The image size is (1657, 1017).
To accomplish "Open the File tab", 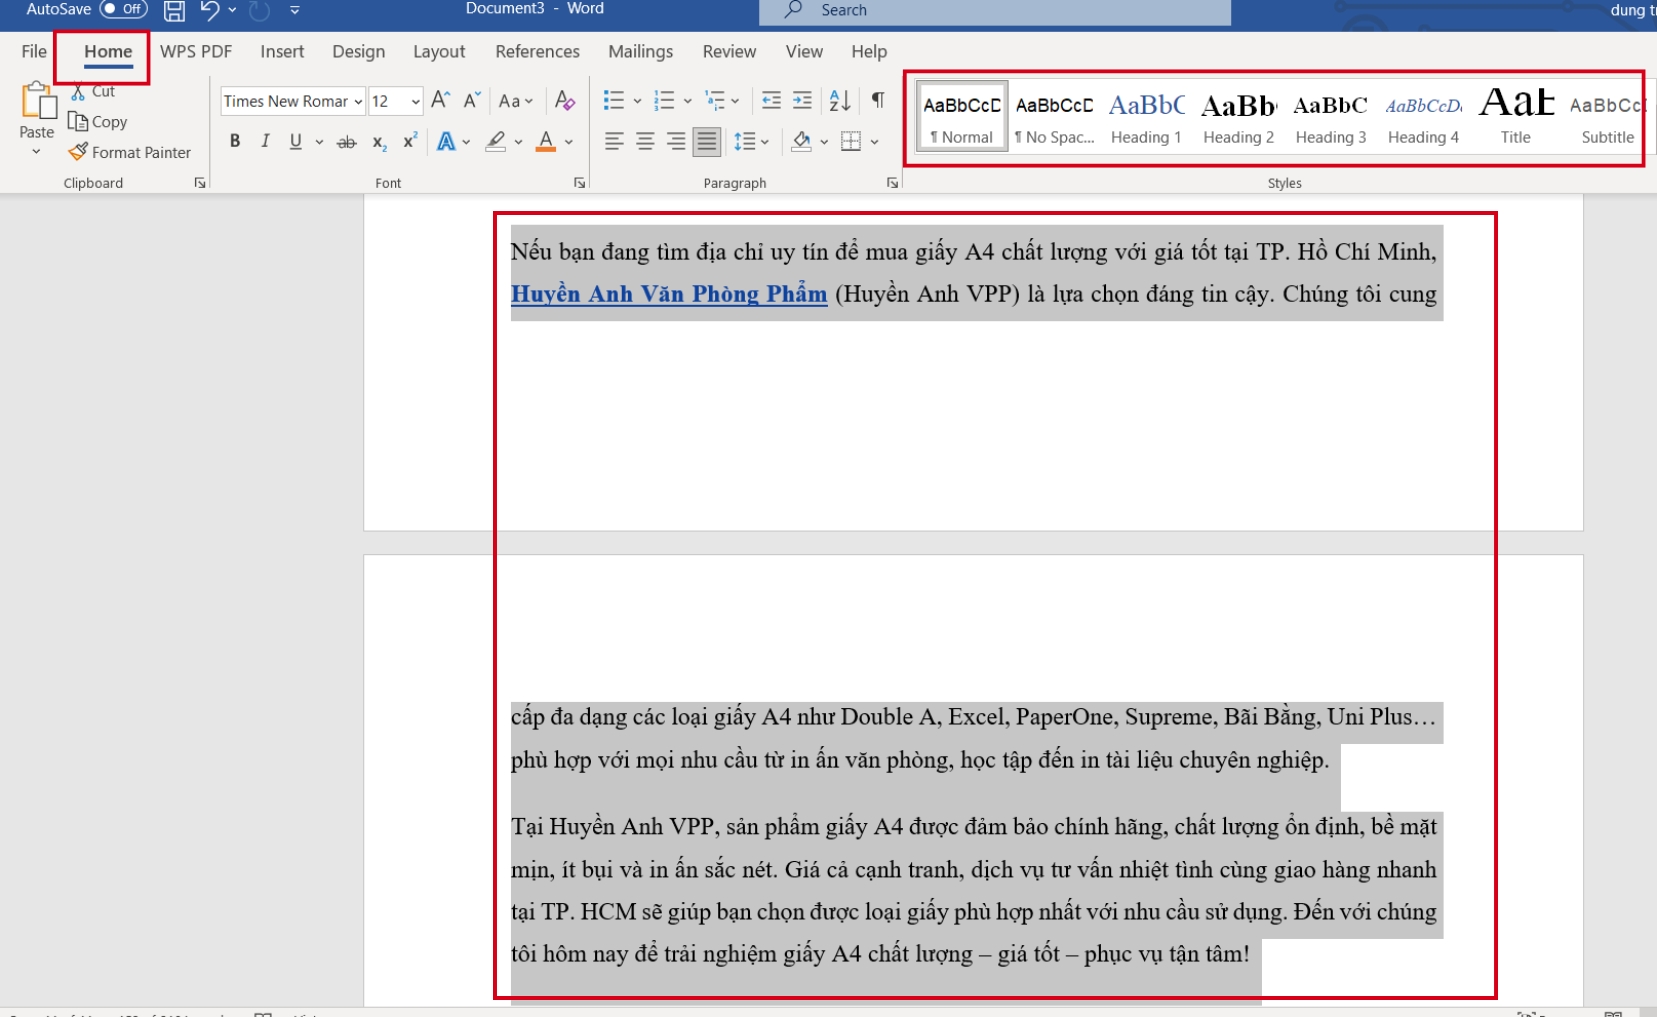I will click(34, 52).
